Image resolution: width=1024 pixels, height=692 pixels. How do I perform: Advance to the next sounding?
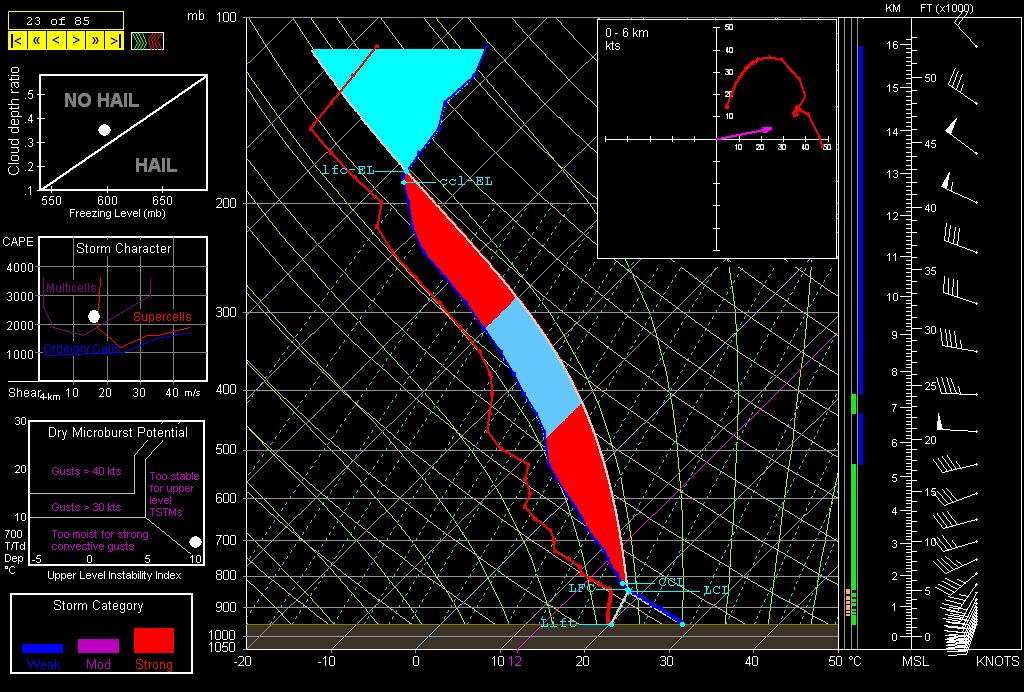coord(76,41)
